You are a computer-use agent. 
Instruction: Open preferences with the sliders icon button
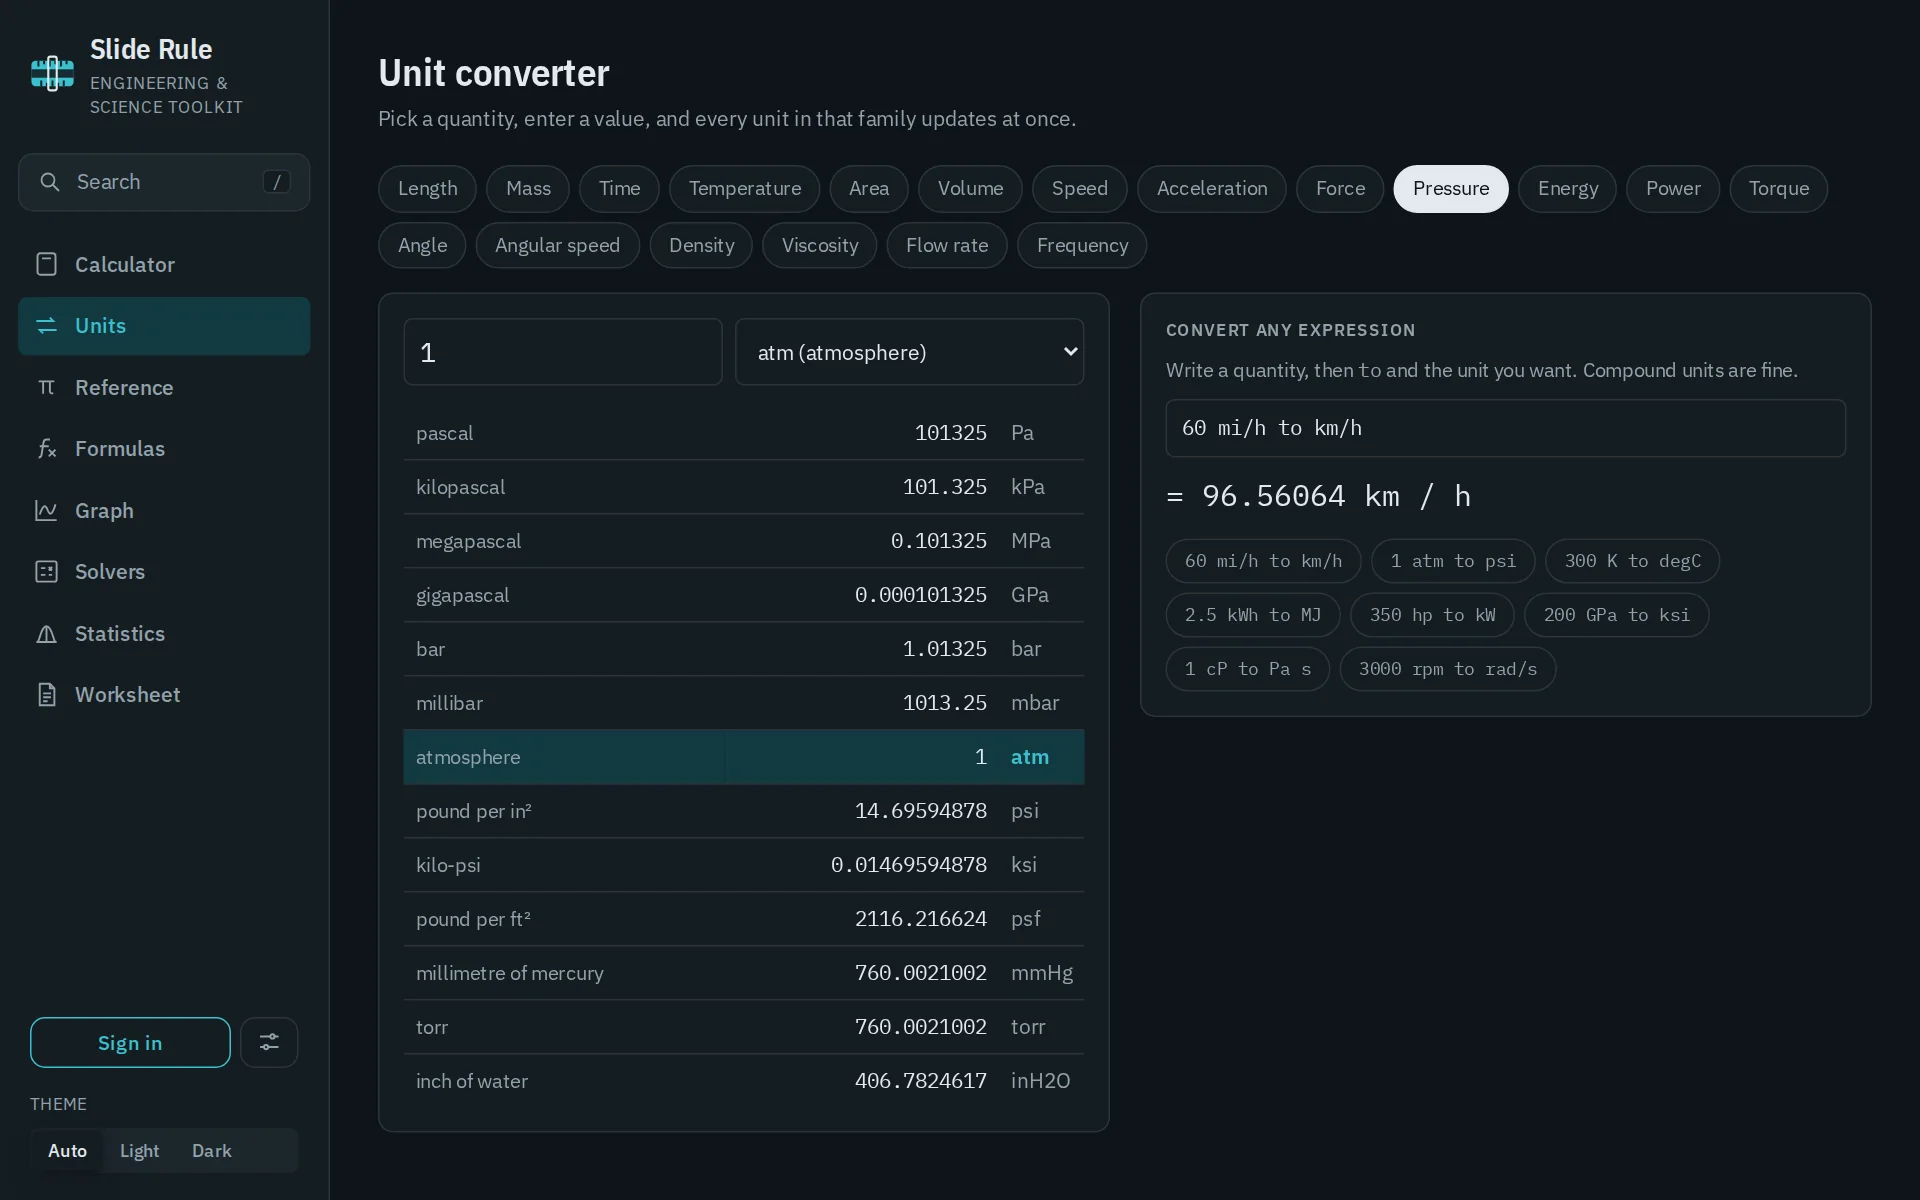(269, 1042)
